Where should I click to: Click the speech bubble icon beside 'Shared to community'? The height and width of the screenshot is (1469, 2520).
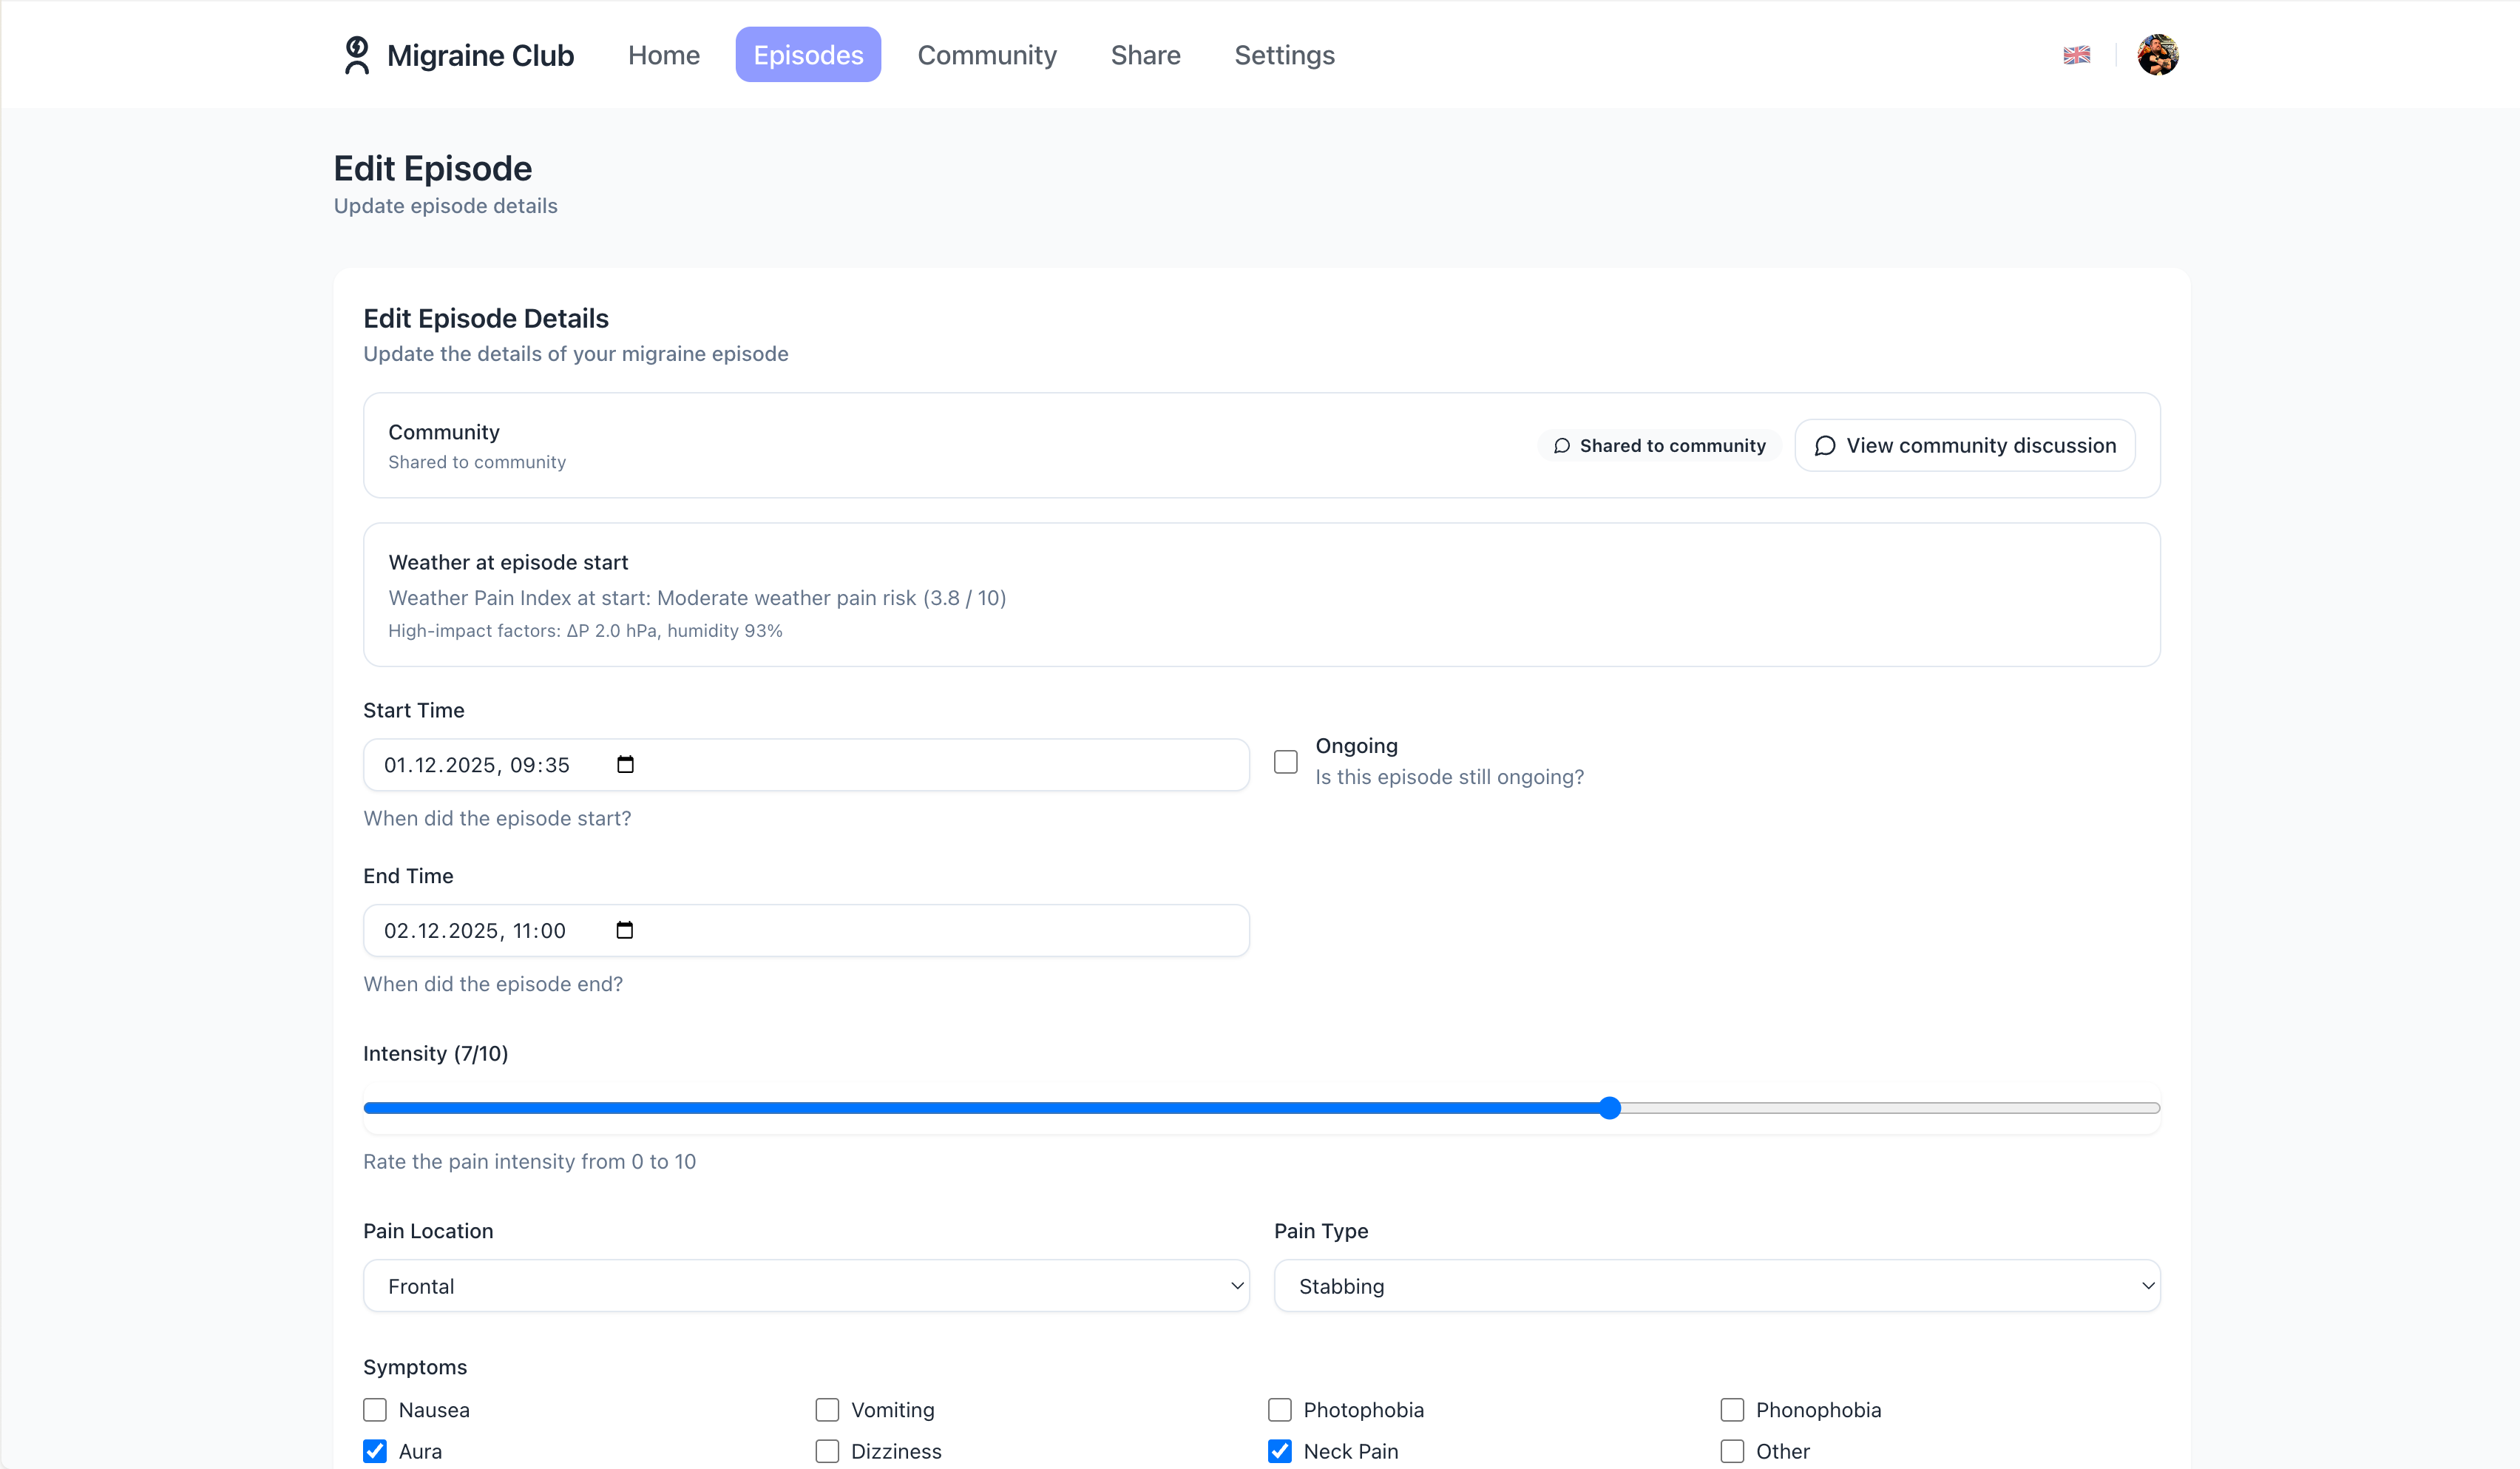tap(1562, 446)
